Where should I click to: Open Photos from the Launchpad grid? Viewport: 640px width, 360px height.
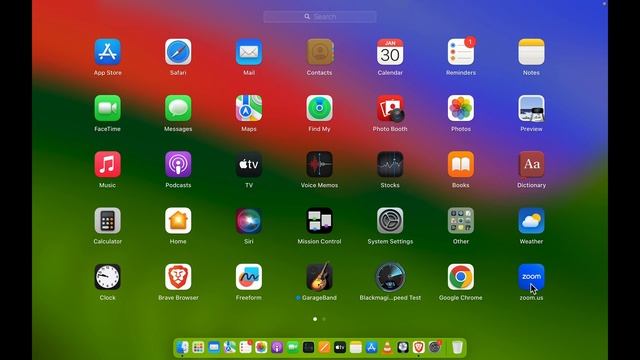point(461,108)
